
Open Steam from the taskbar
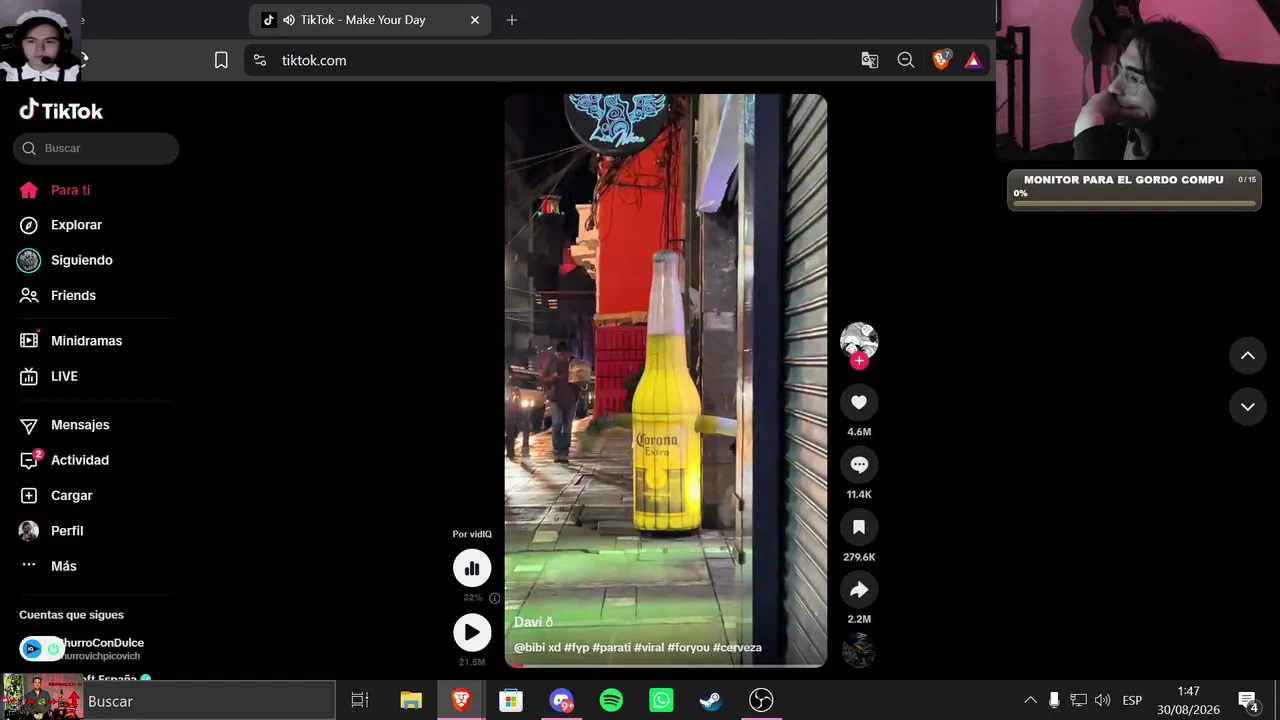(x=711, y=701)
